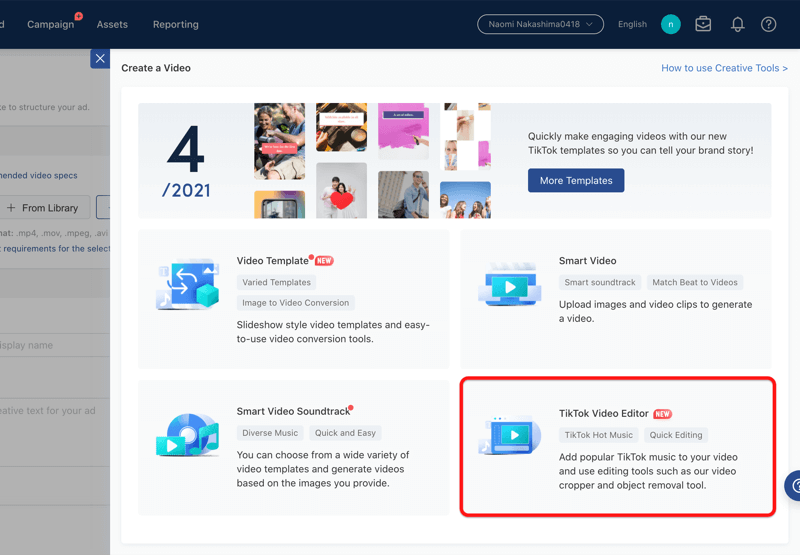Viewport: 800px width, 555px height.
Task: Select the Video Template icon
Action: [x=188, y=284]
